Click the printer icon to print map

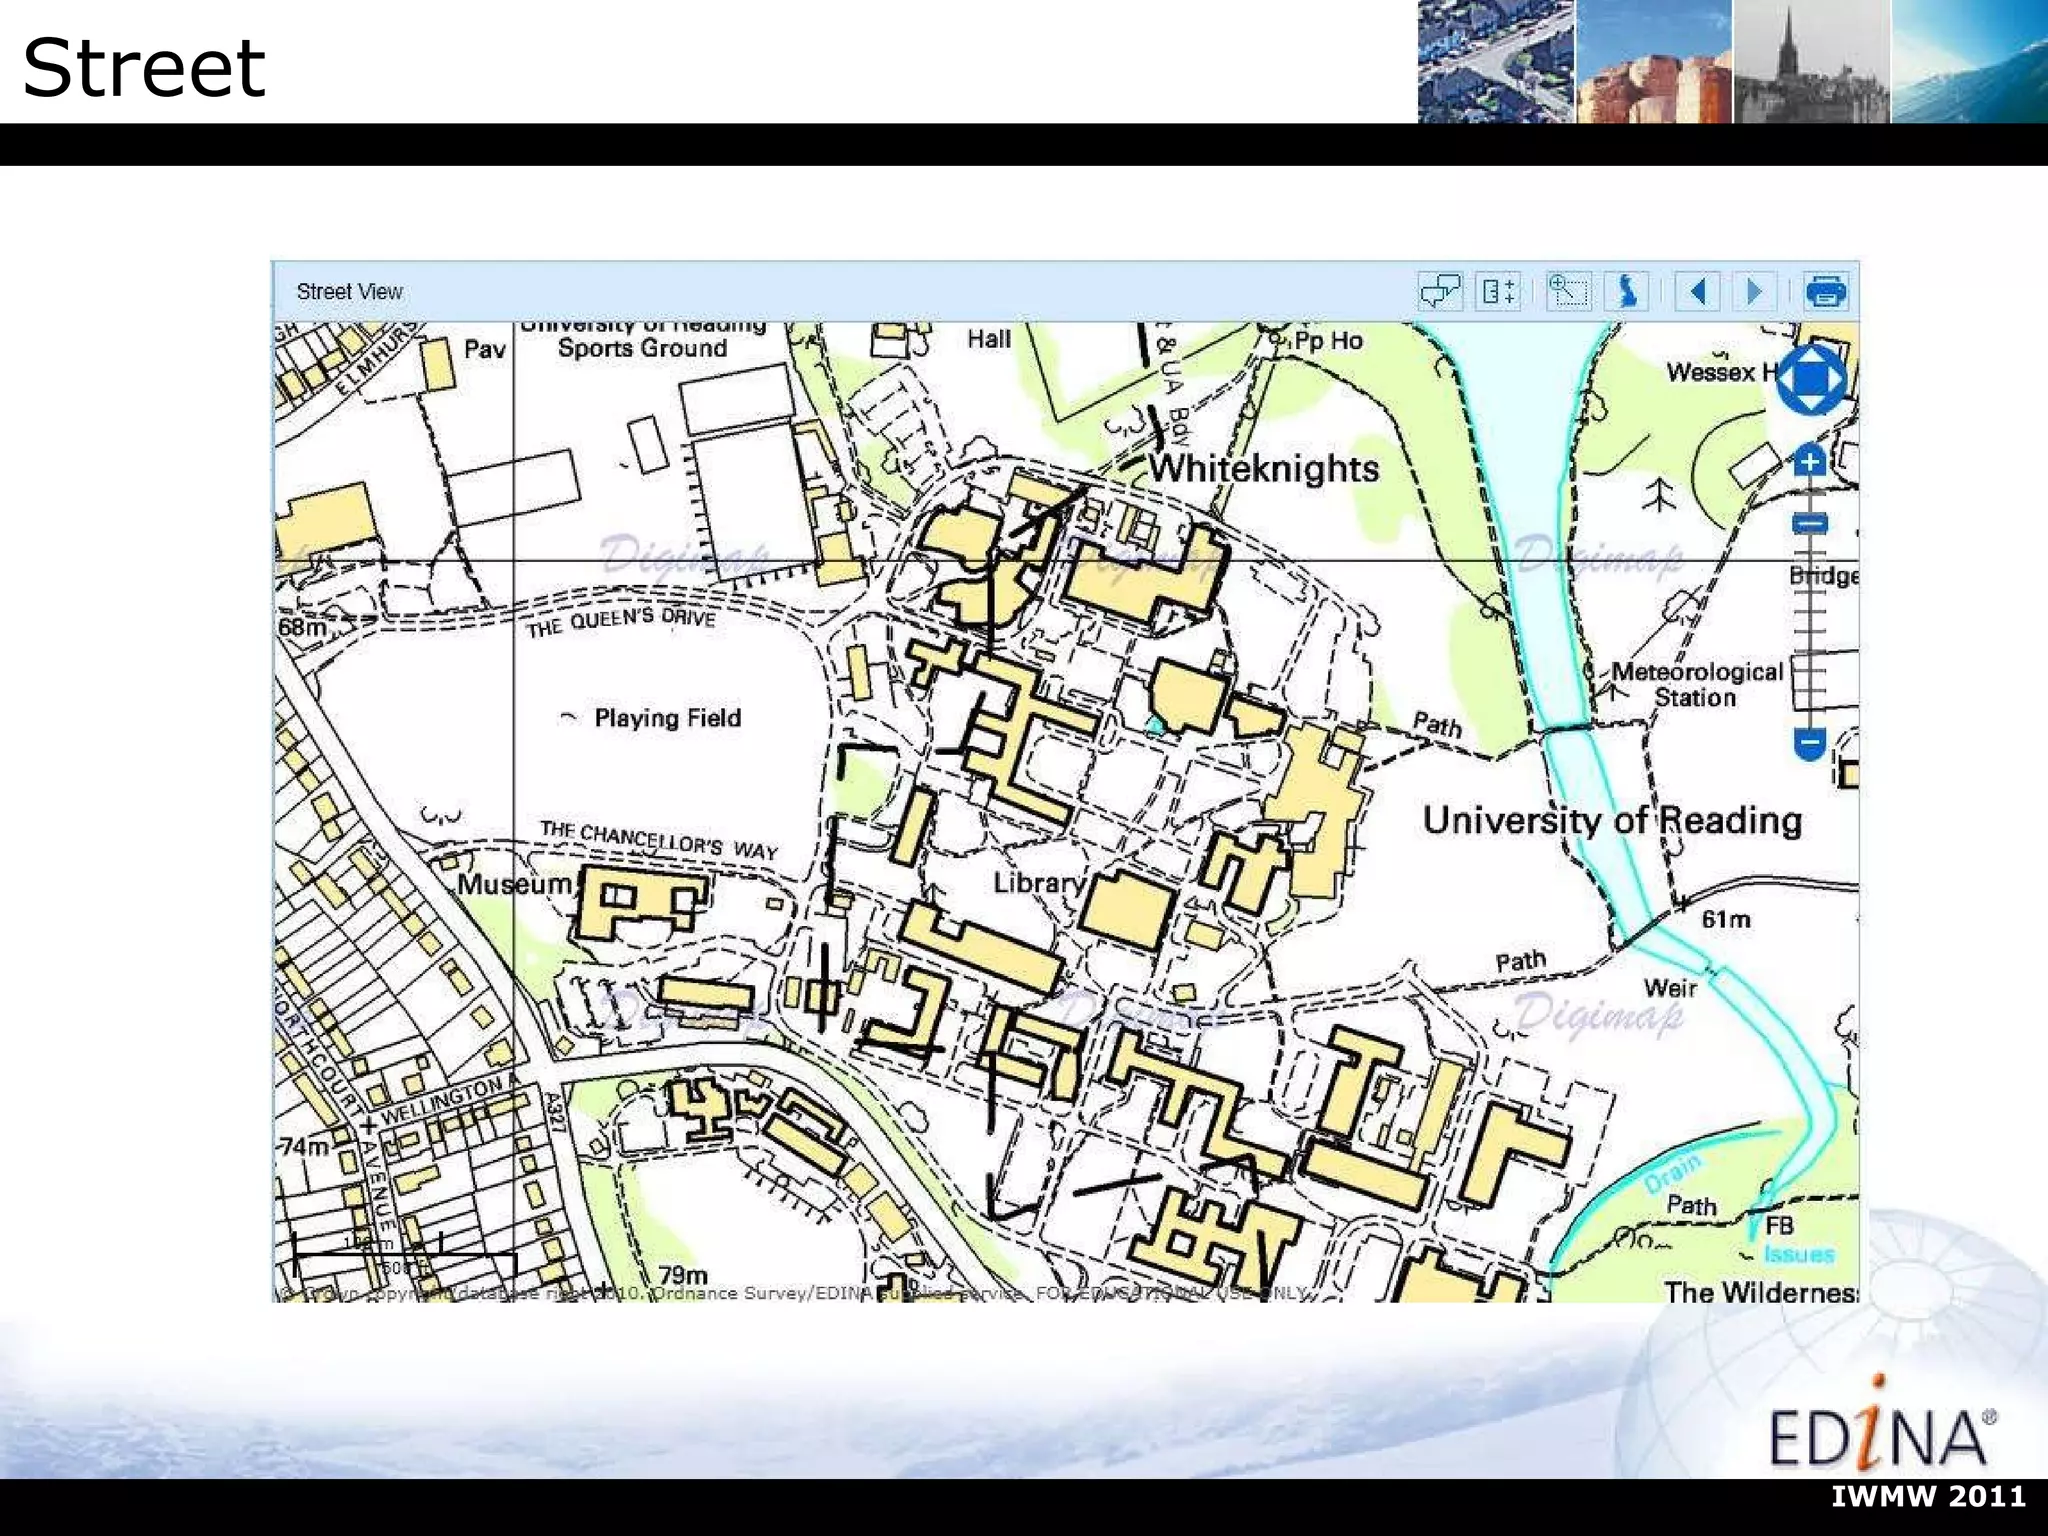point(1826,292)
